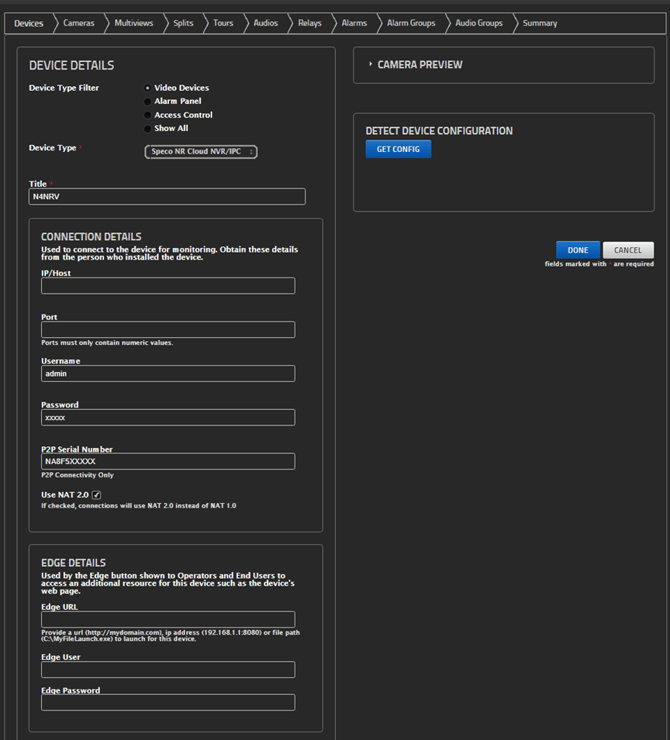
Task: Focus the IP/Host input field
Action: tap(167, 286)
